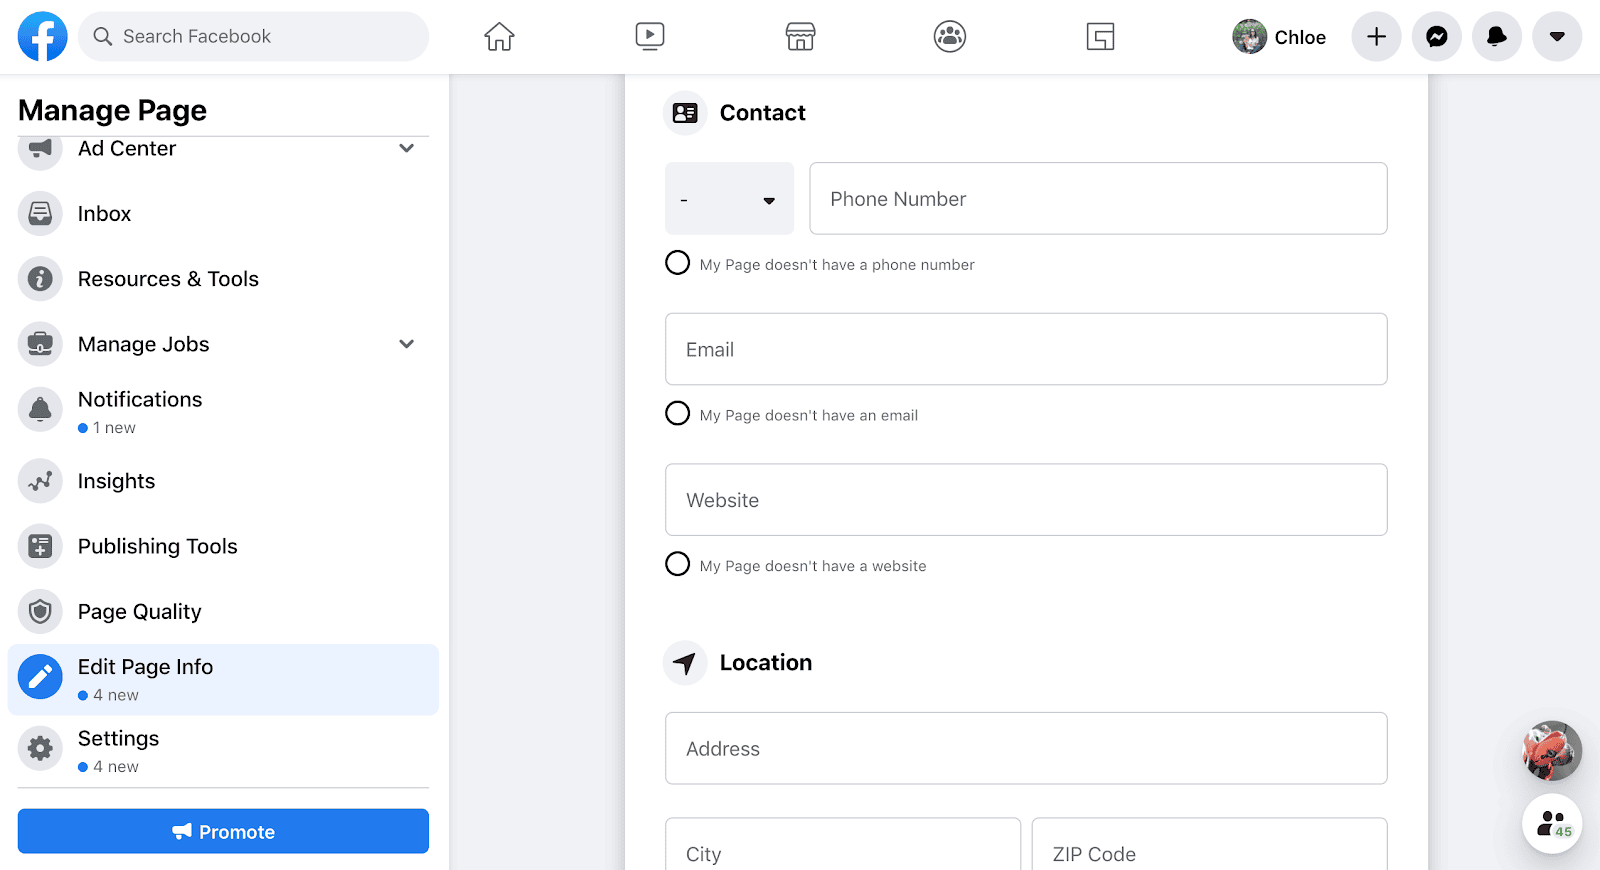The width and height of the screenshot is (1600, 870).
Task: Click the Settings gear icon
Action: [x=40, y=748]
